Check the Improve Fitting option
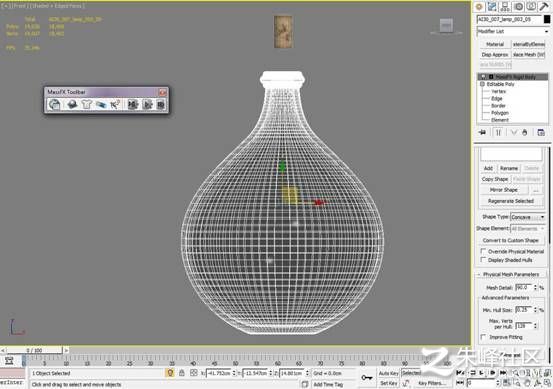Viewport: 553px width, 389px height. (x=483, y=337)
